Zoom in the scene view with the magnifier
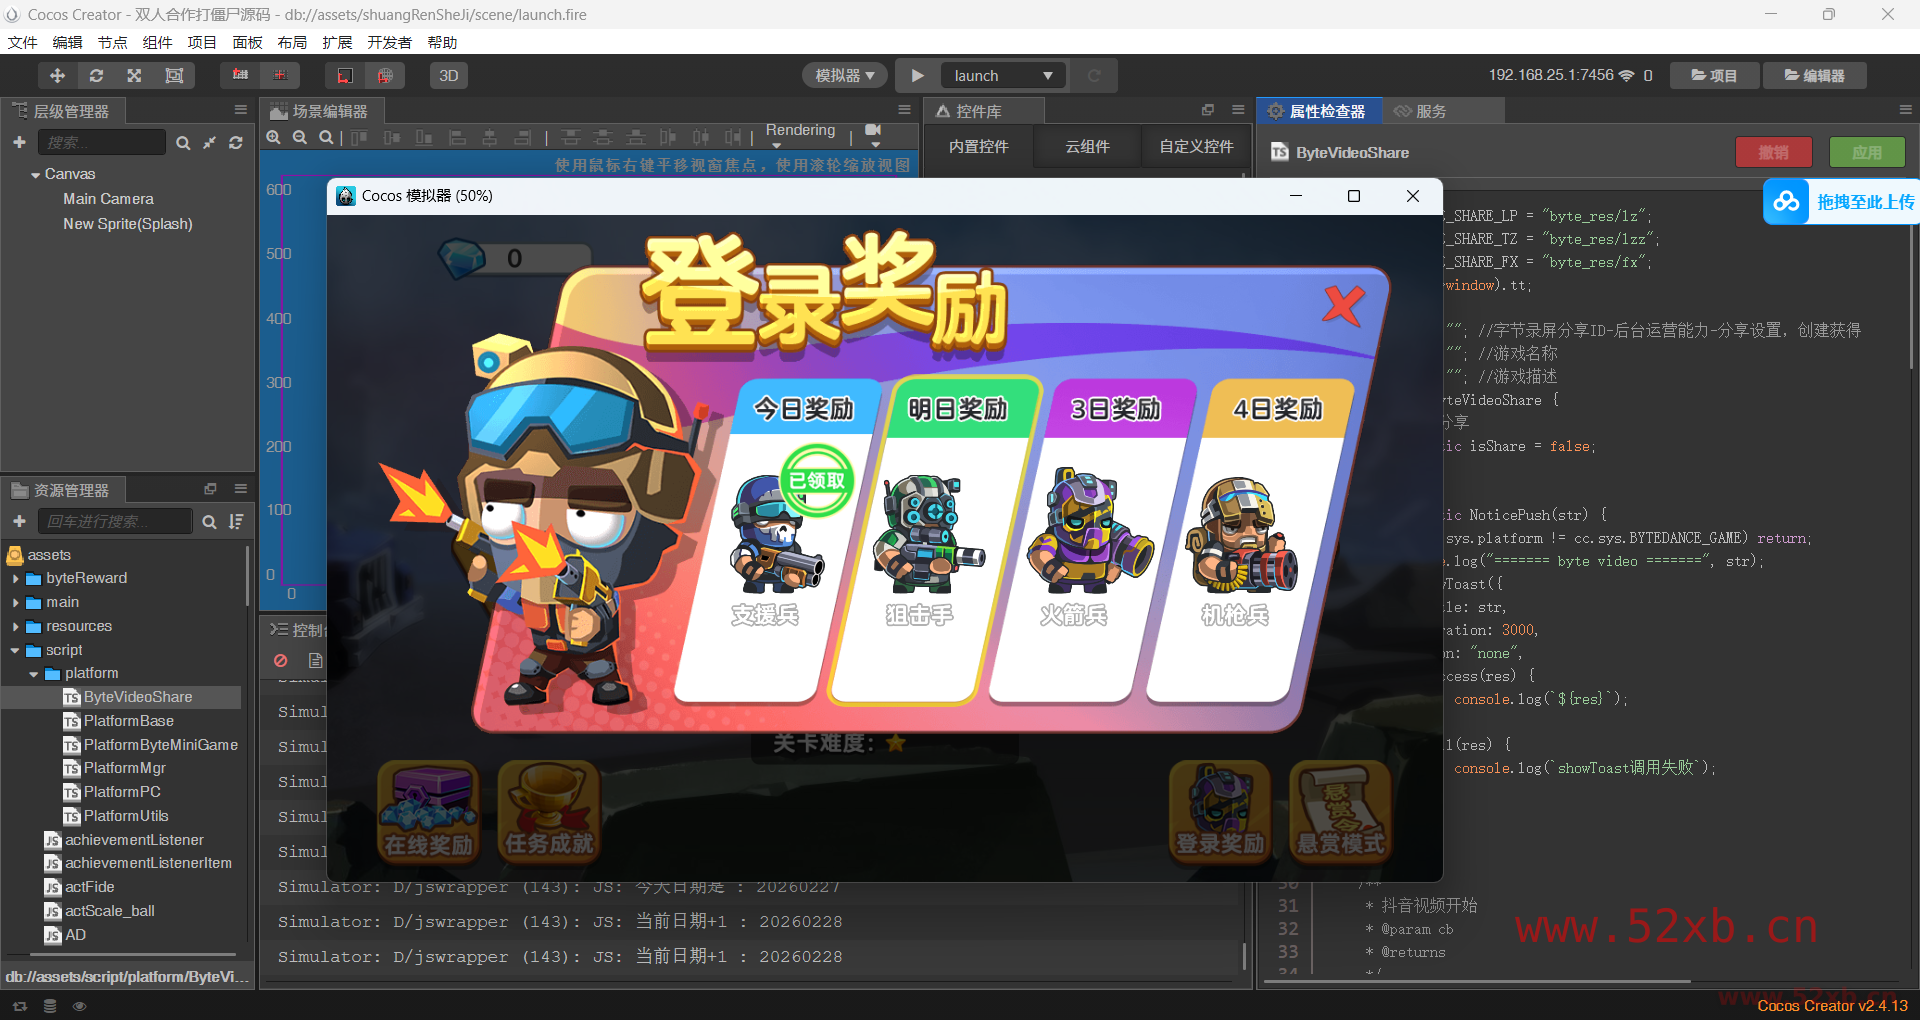 [x=274, y=138]
